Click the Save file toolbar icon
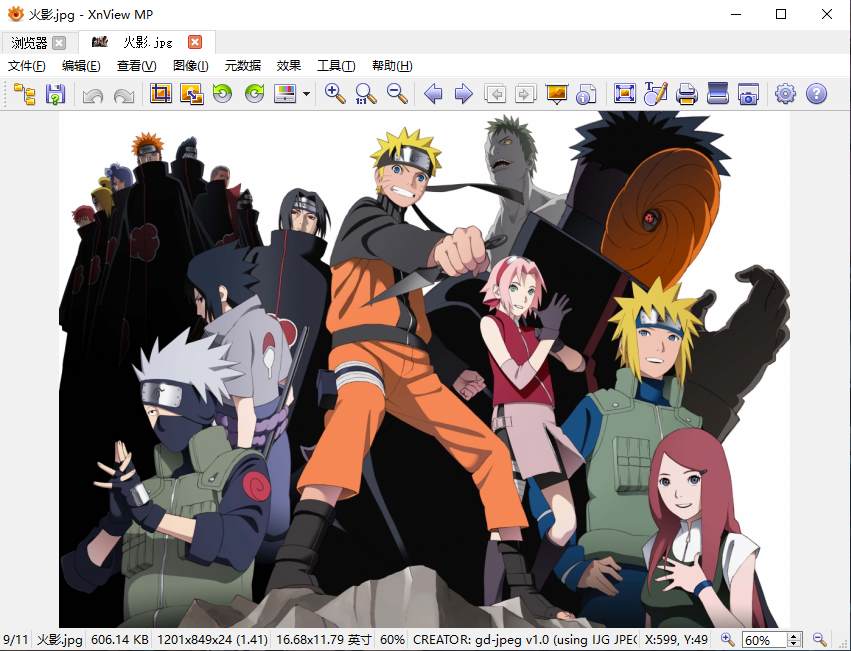 (x=55, y=94)
